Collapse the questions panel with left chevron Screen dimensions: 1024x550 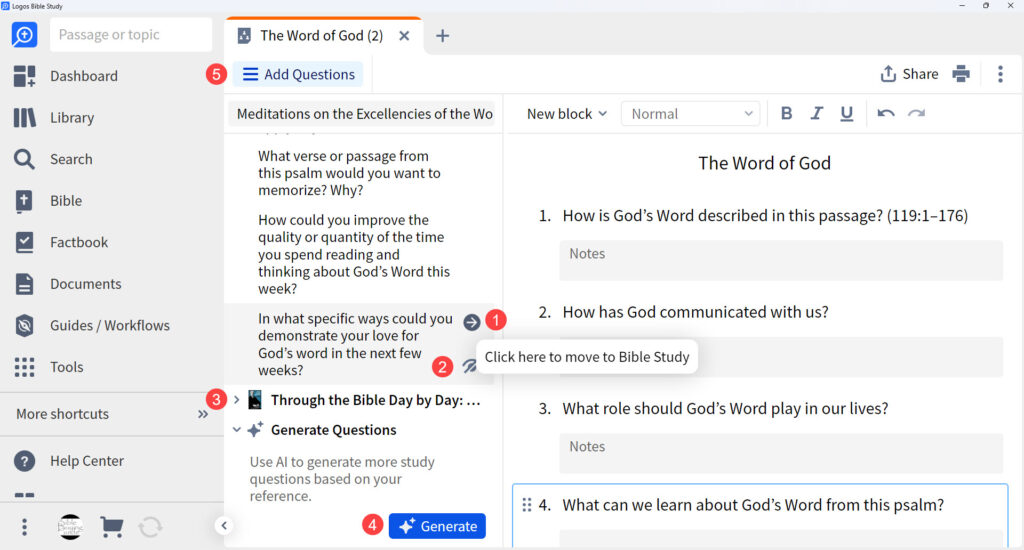coord(224,525)
